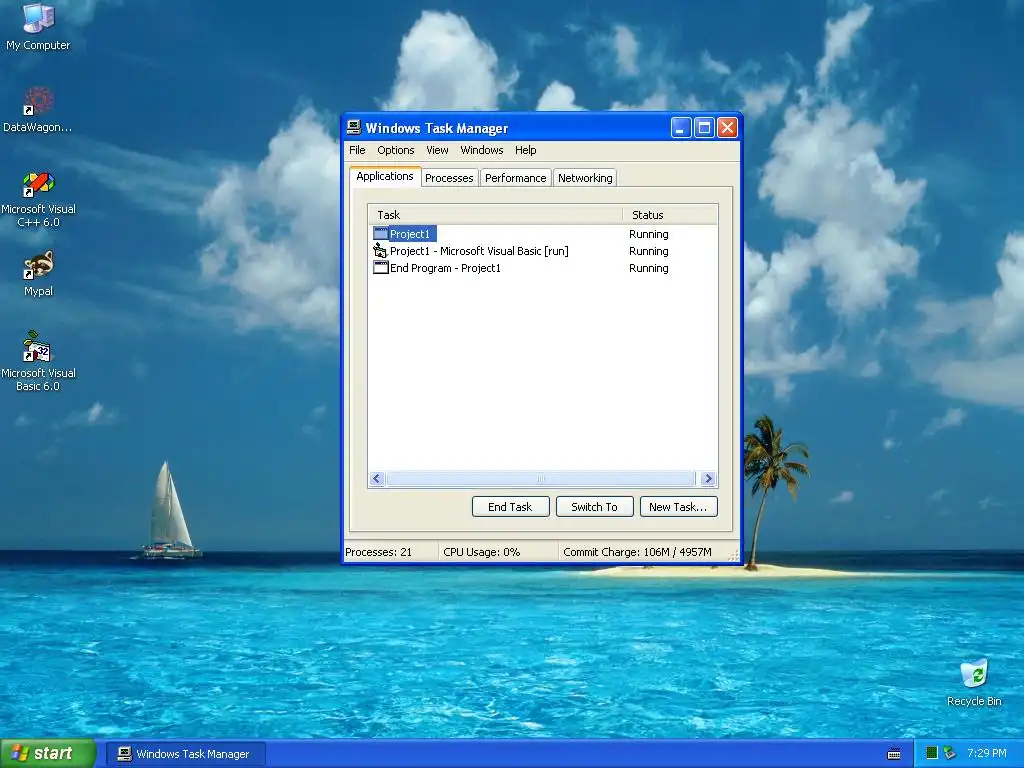Switch to the Performance tab
This screenshot has height=768, width=1024.
[x=515, y=178]
